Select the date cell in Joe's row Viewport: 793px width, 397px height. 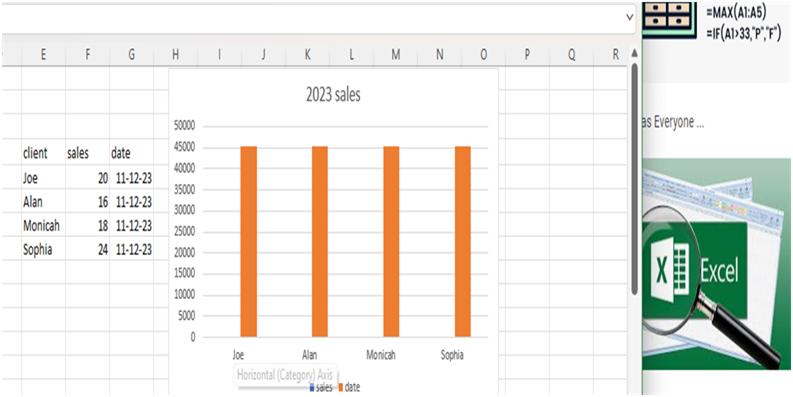pyautogui.click(x=131, y=178)
